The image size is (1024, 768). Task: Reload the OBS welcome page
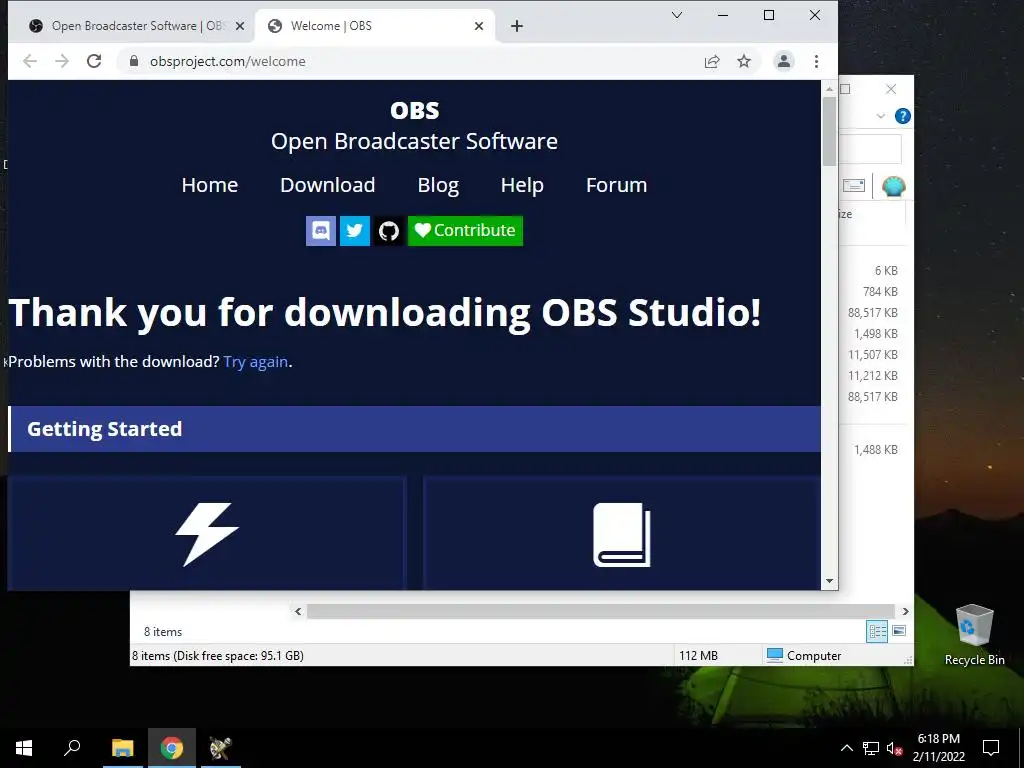pyautogui.click(x=94, y=61)
